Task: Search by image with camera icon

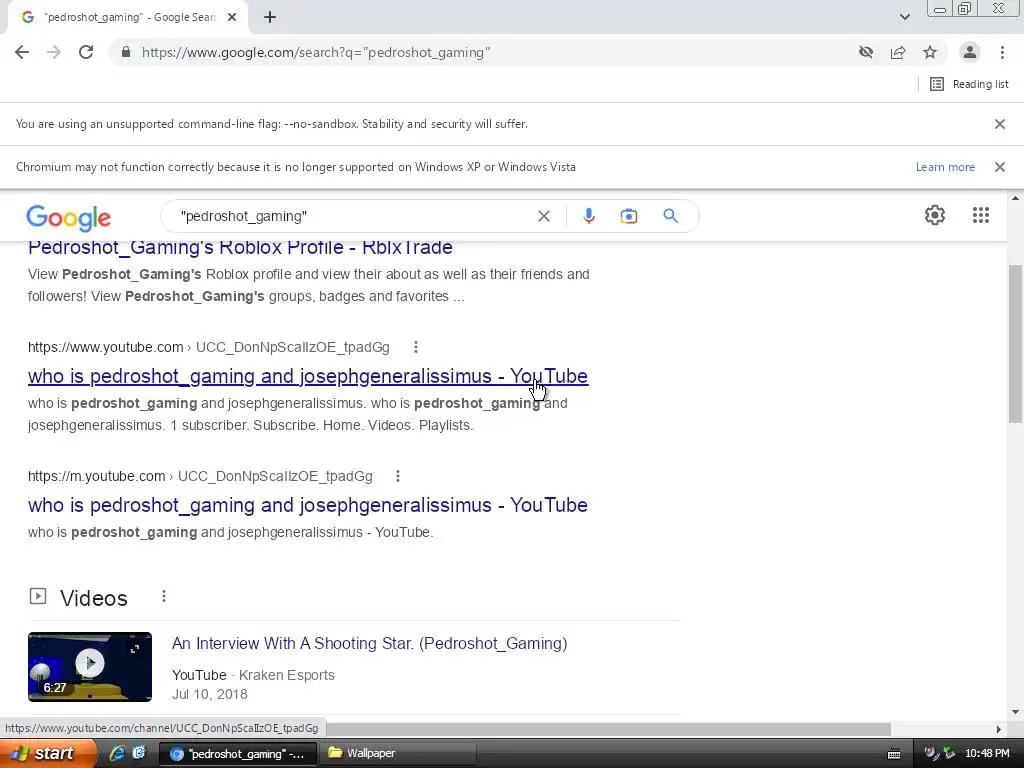Action: coord(628,216)
